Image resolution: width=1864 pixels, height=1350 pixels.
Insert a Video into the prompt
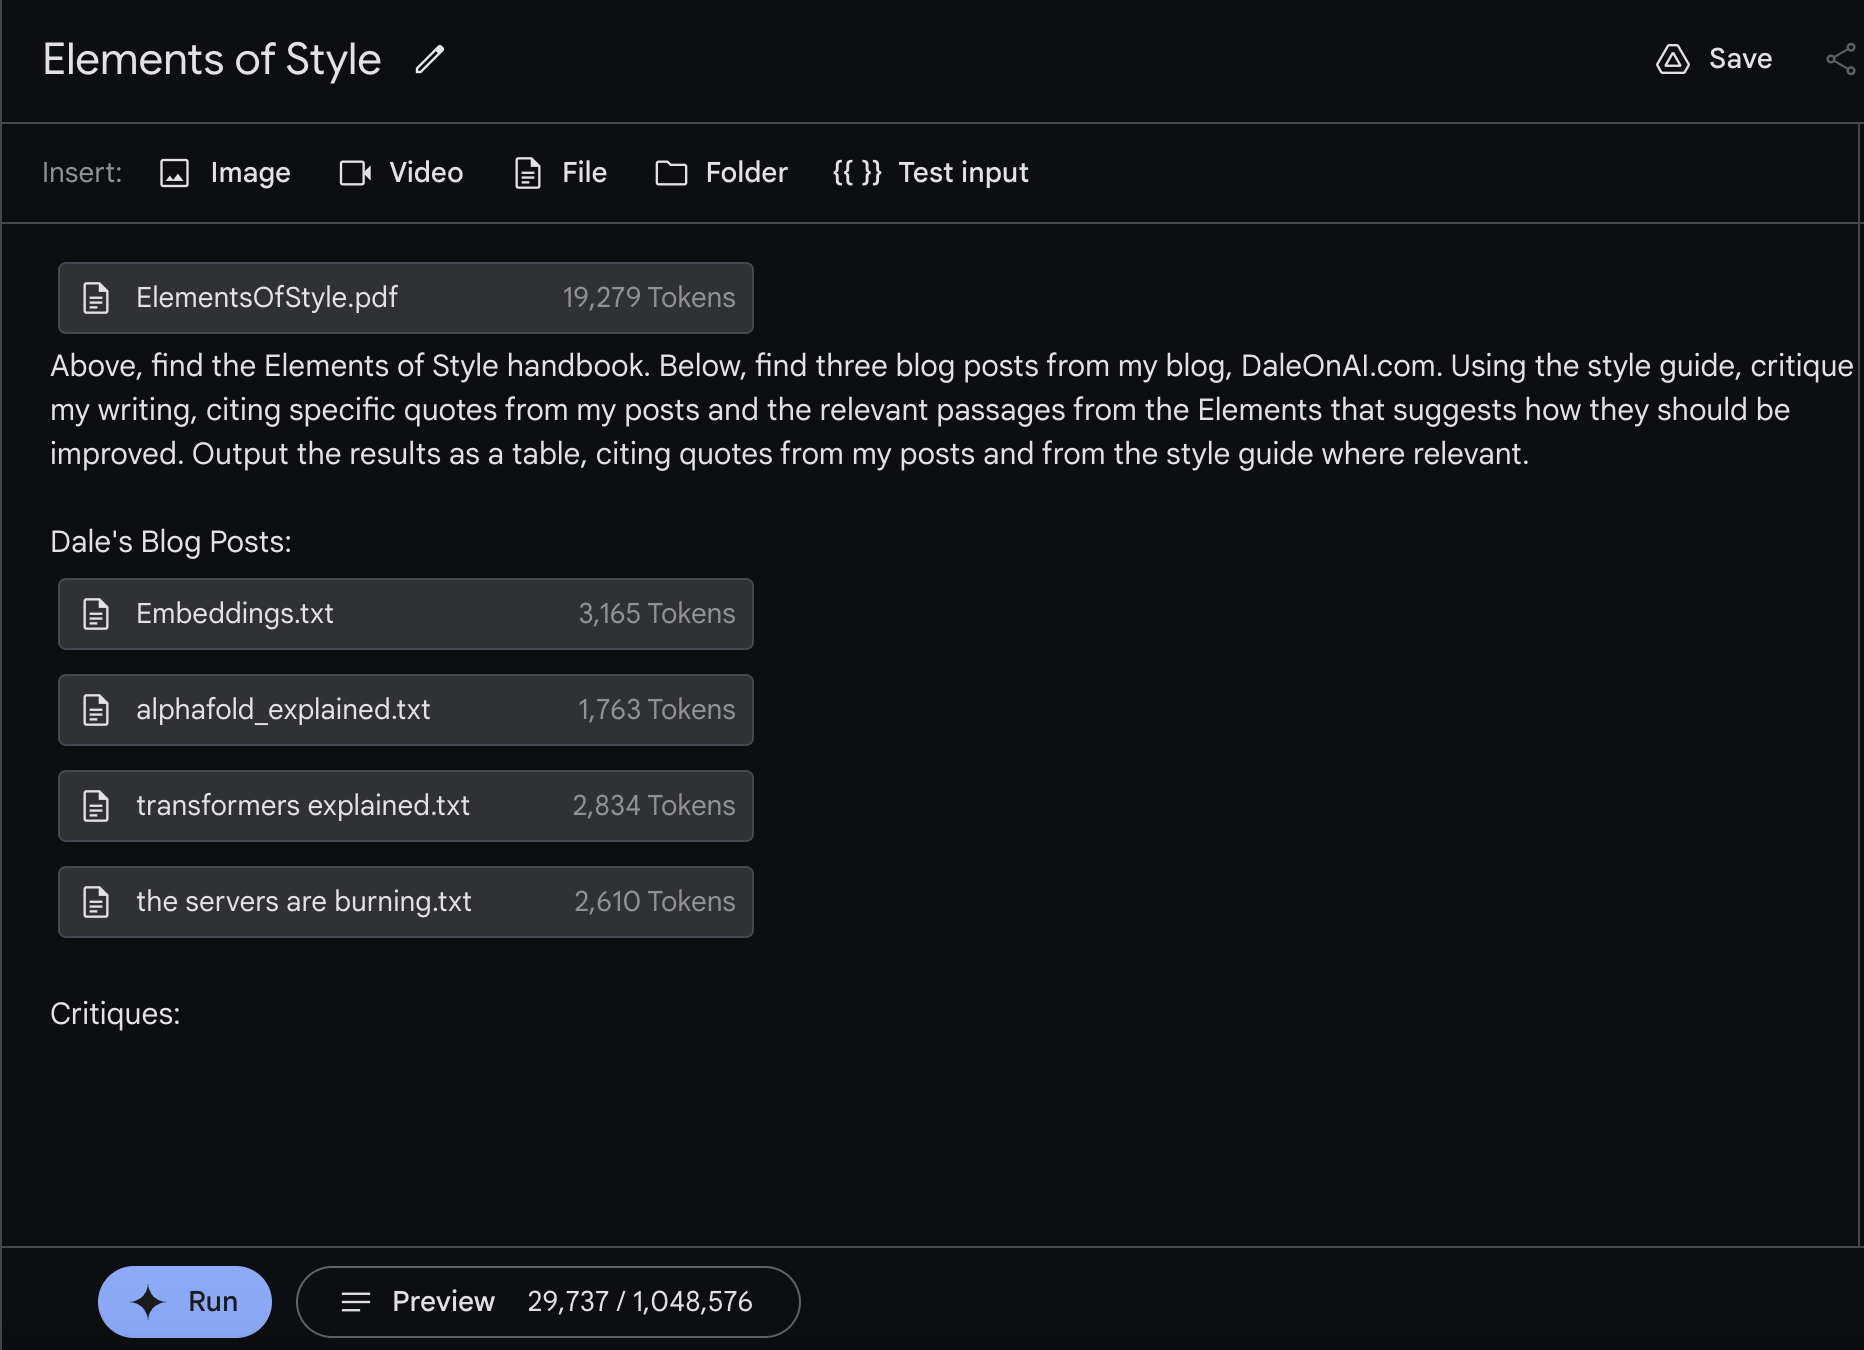point(401,173)
